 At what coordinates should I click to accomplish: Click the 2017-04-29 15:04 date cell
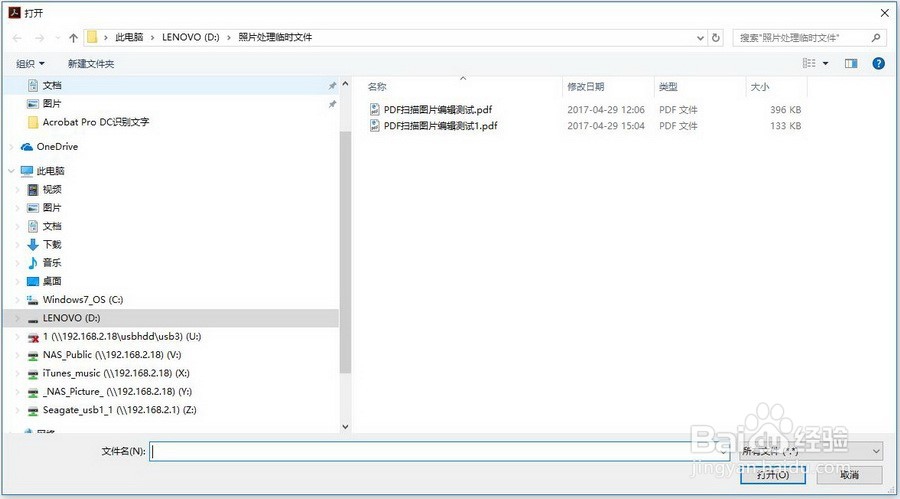pyautogui.click(x=606, y=126)
